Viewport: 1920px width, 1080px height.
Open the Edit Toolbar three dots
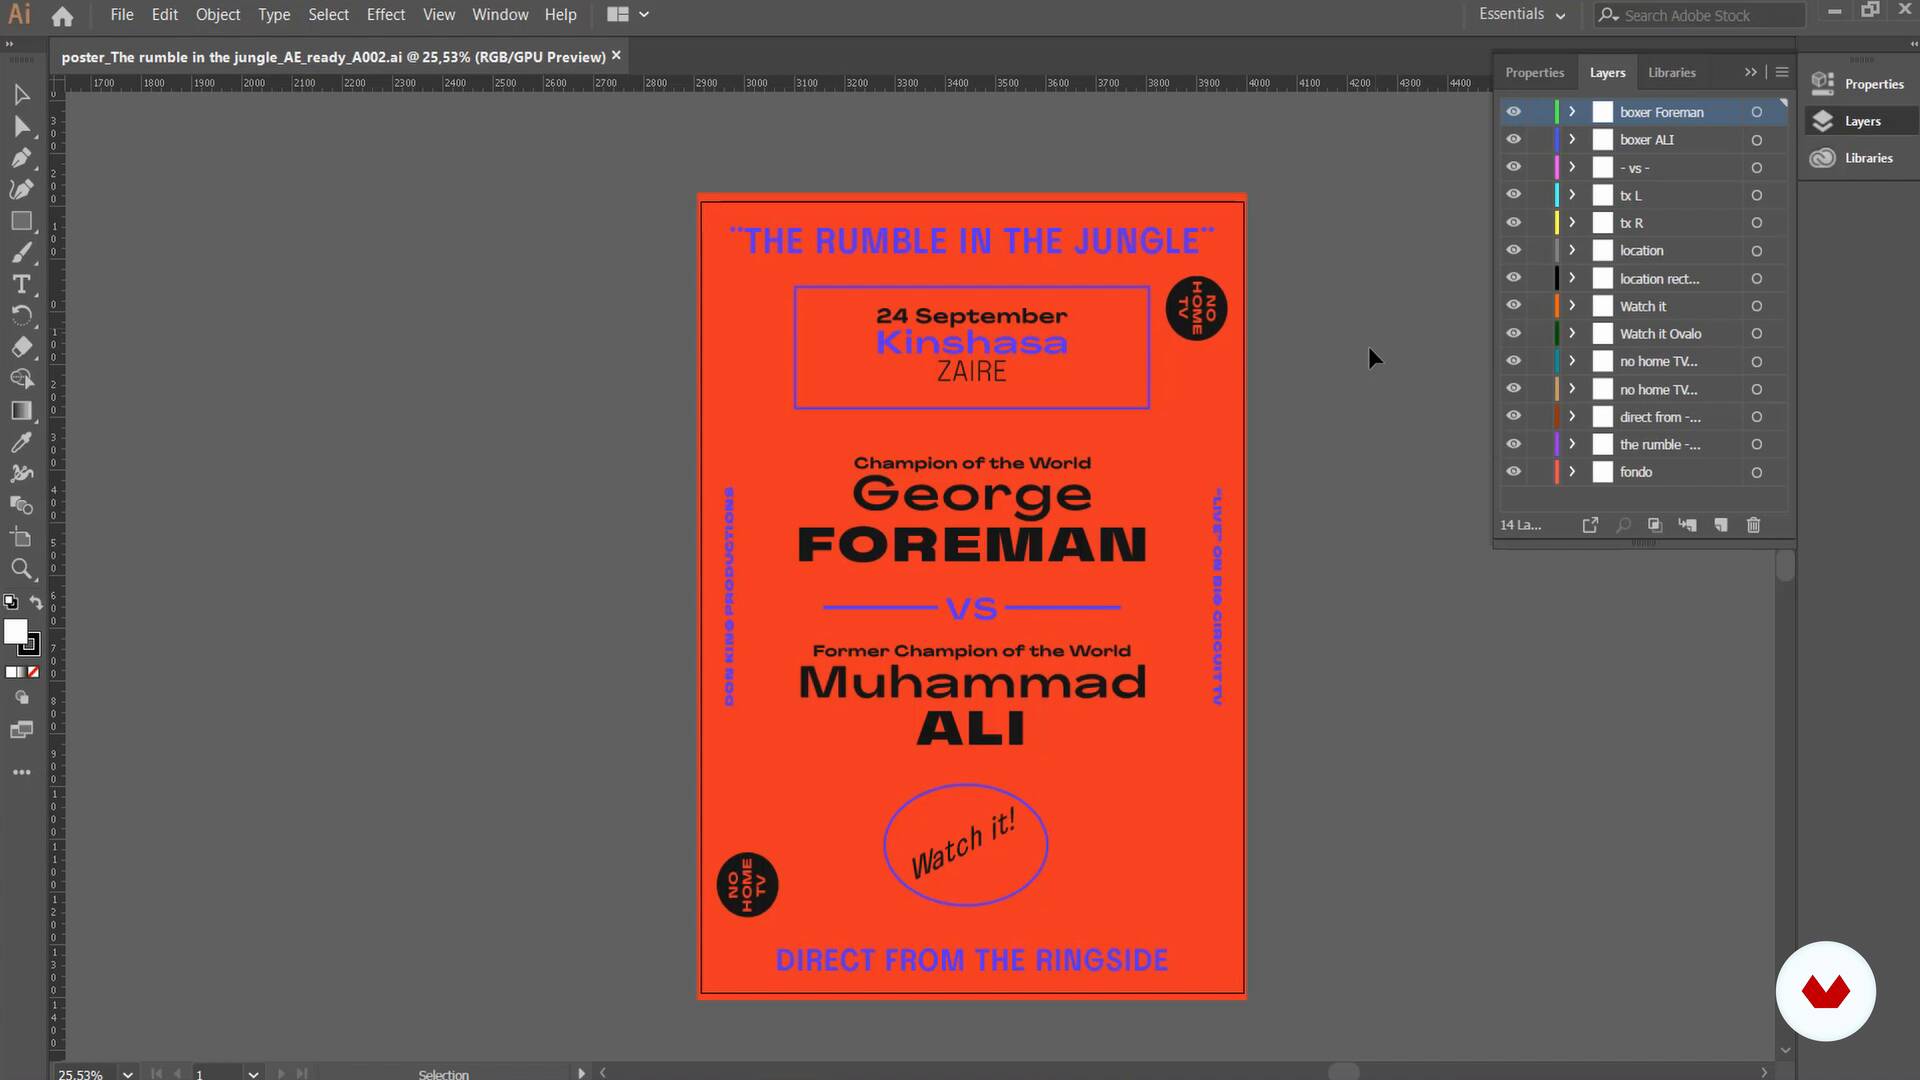[21, 772]
